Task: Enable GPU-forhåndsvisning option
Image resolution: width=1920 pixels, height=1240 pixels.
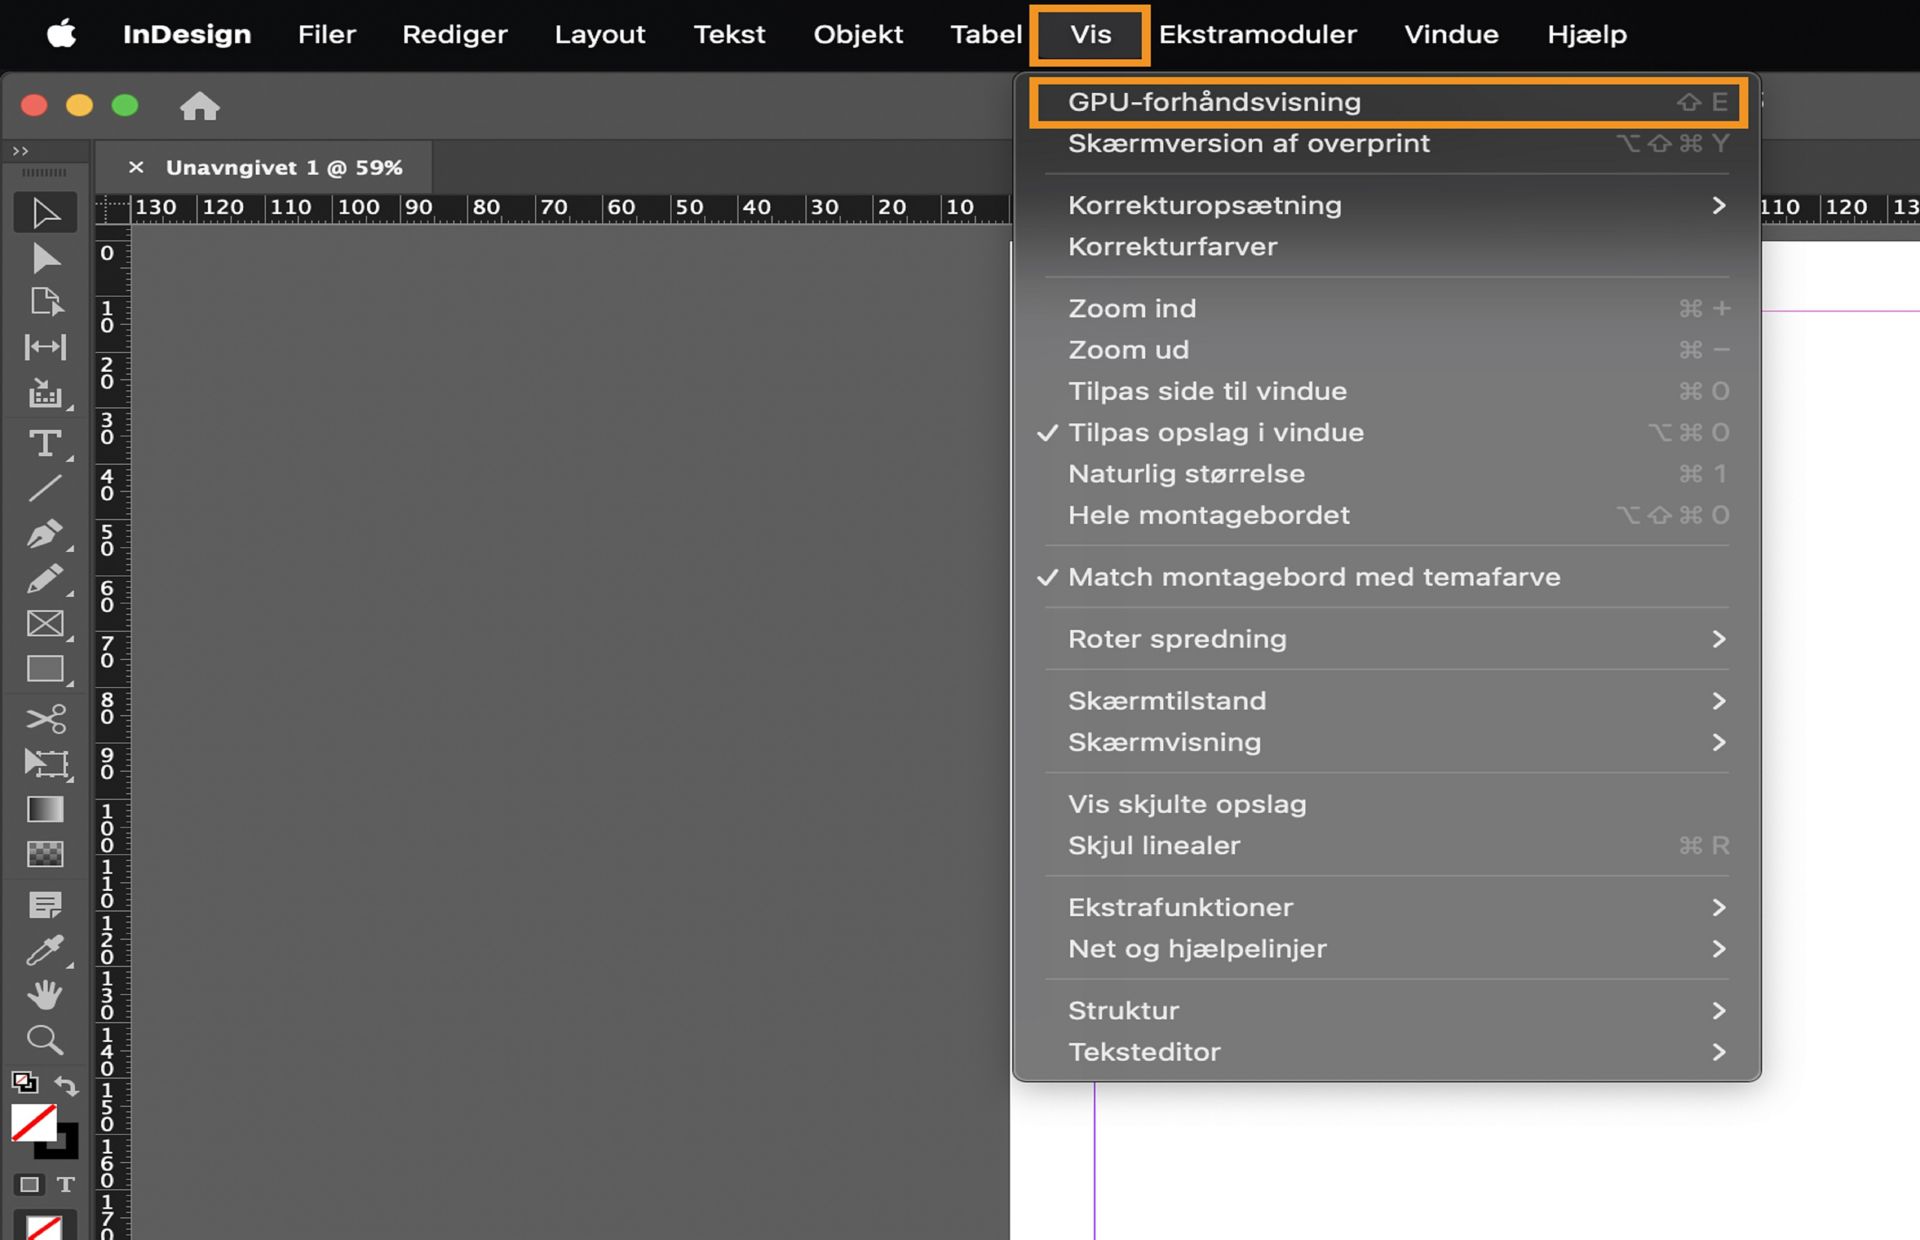Action: (x=1214, y=102)
